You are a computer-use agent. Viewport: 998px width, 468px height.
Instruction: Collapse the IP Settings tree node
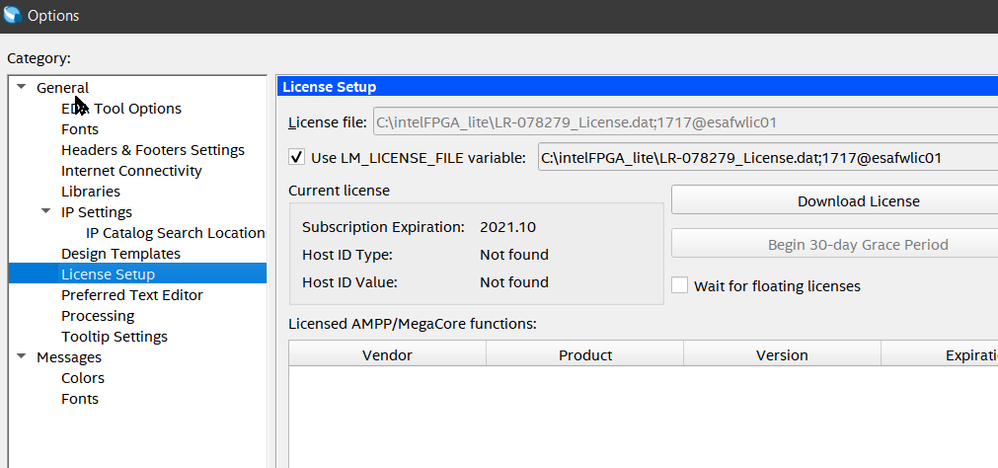tap(46, 212)
